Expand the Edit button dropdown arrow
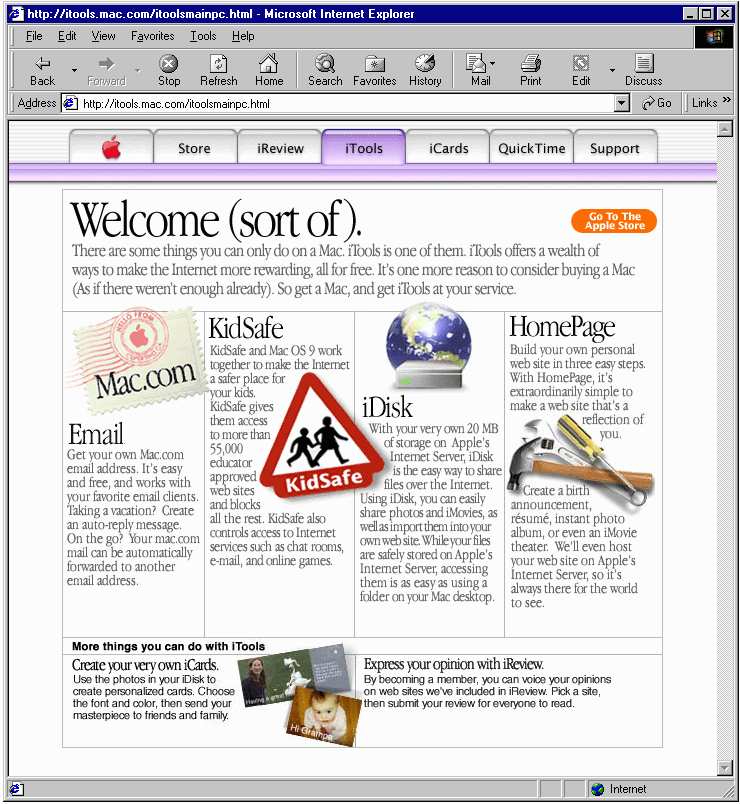This screenshot has width=740, height=804. pyautogui.click(x=612, y=70)
